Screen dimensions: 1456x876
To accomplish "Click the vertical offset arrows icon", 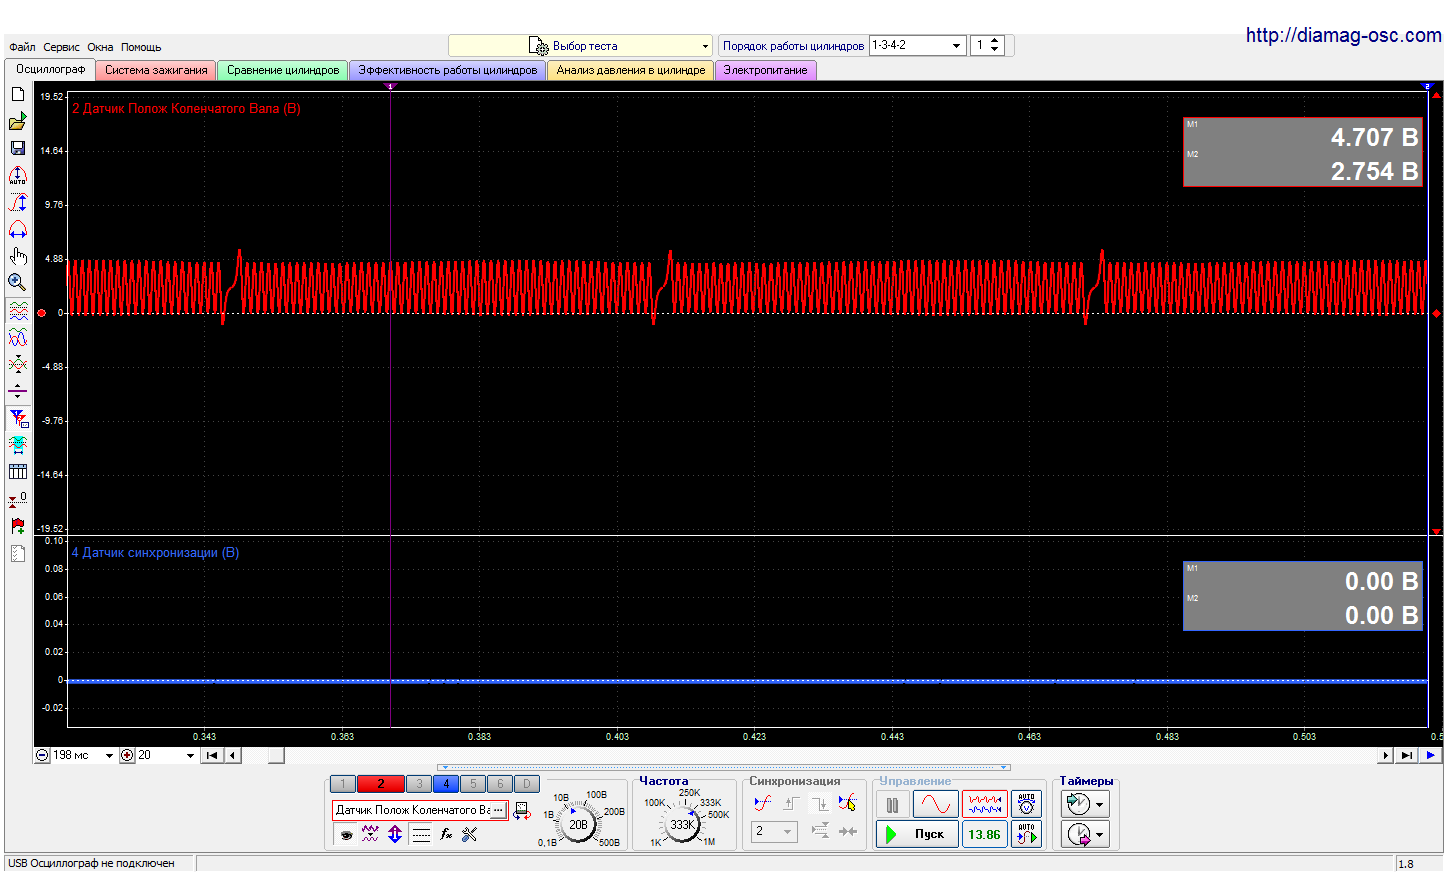I will click(395, 834).
